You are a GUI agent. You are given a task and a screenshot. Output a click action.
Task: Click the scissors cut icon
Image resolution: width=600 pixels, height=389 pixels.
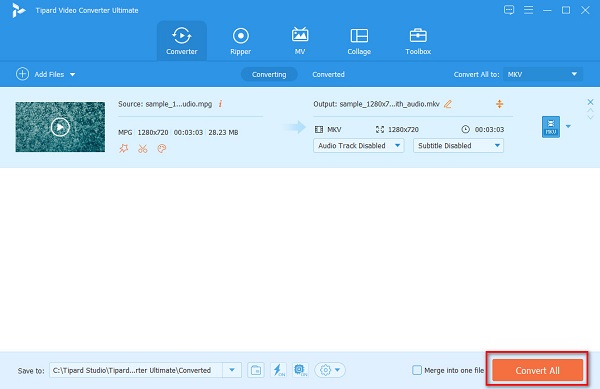tap(143, 148)
